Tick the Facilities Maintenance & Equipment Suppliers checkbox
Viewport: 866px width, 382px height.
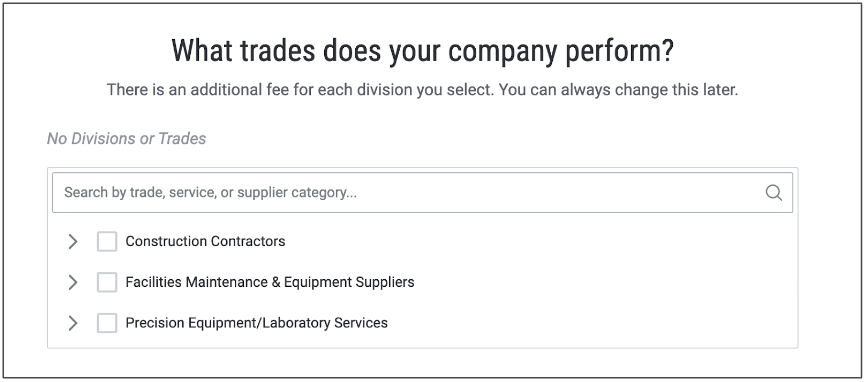[x=107, y=282]
